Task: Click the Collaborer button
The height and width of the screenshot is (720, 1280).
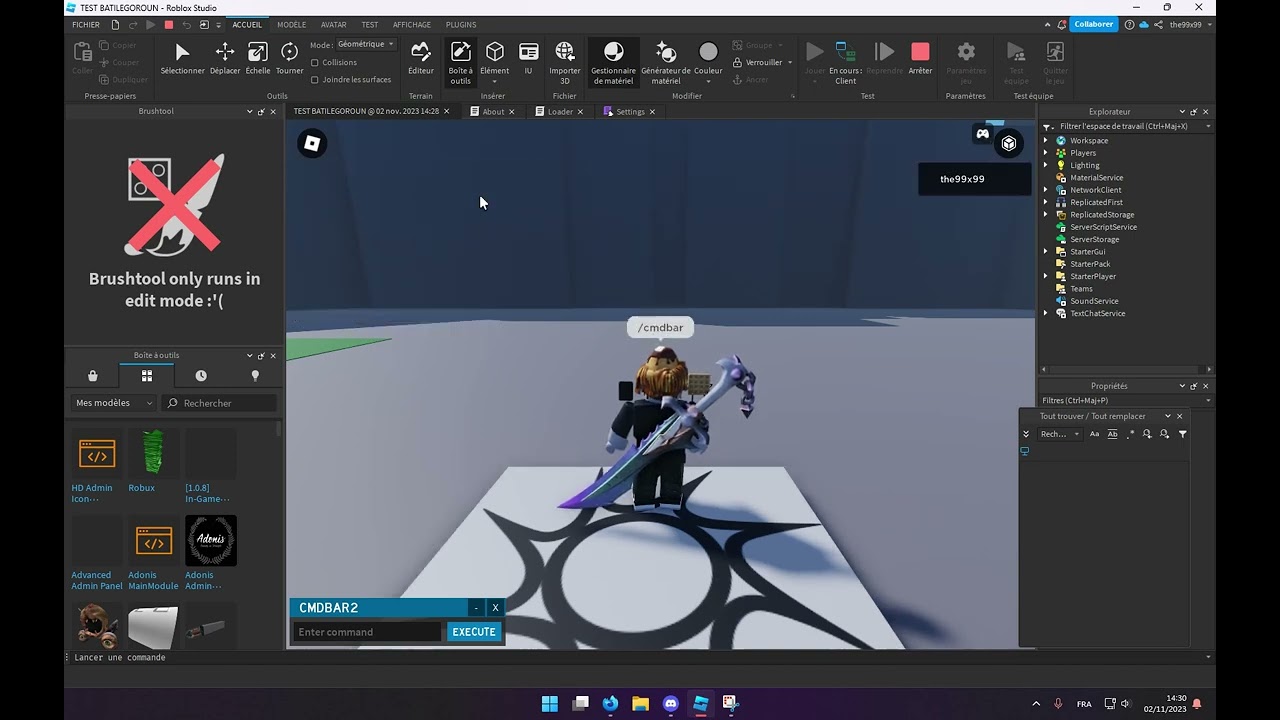Action: [1093, 25]
